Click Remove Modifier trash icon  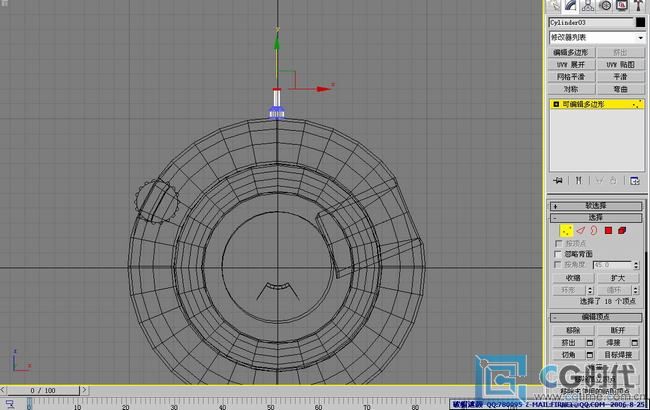(x=613, y=180)
